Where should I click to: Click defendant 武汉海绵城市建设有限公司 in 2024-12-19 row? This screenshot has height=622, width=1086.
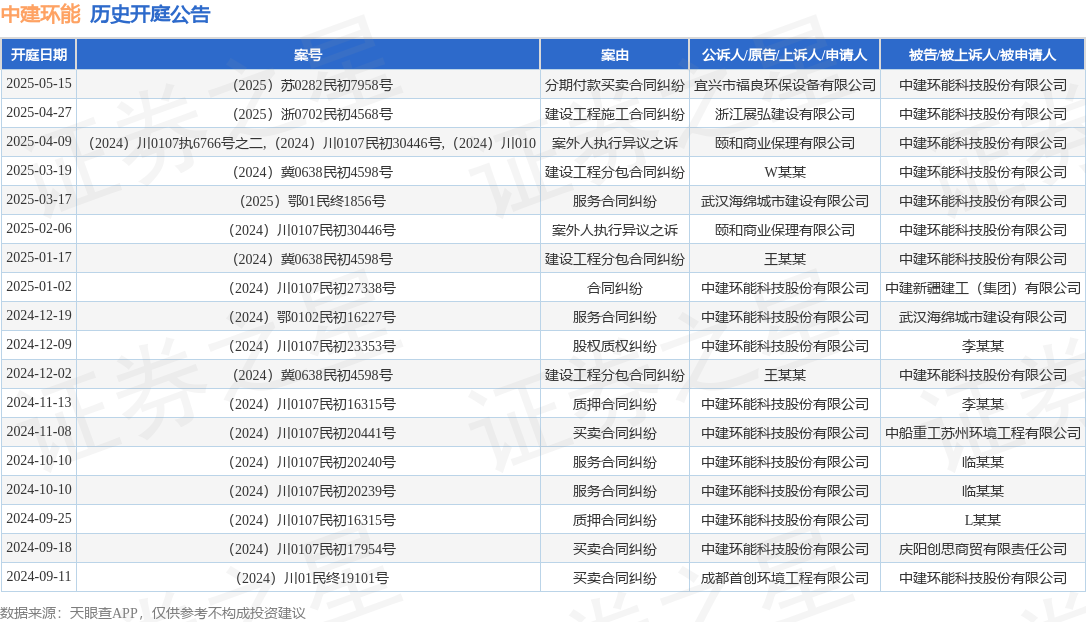pyautogui.click(x=983, y=318)
